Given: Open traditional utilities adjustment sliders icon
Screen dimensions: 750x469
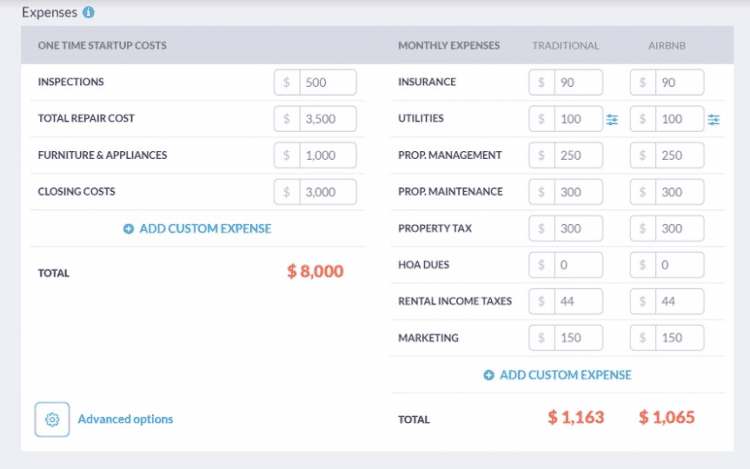Looking at the screenshot, I should (612, 120).
